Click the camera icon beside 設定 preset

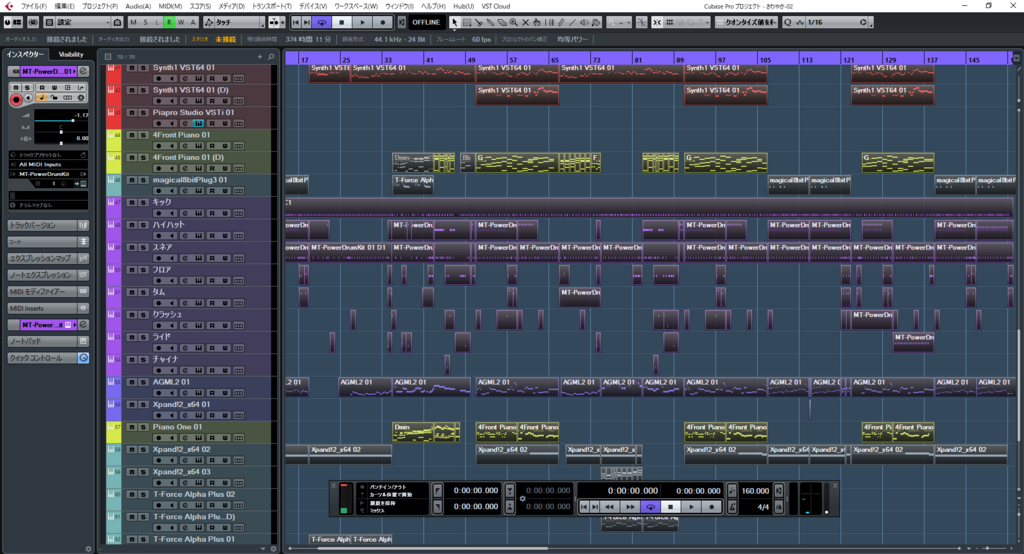pyautogui.click(x=118, y=22)
